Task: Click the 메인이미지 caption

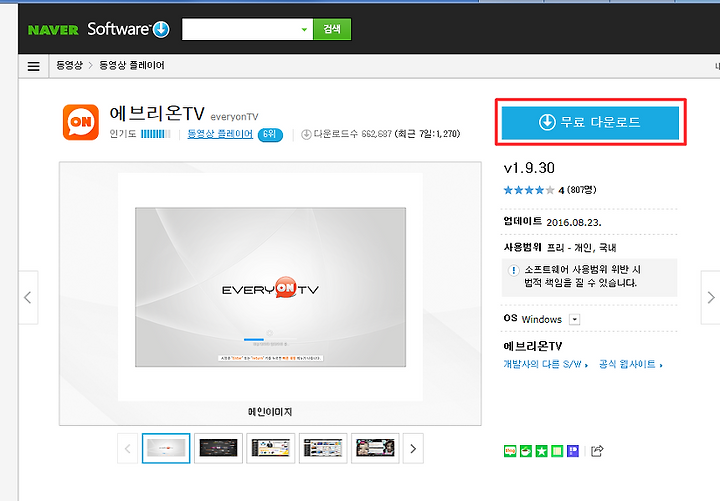Action: (270, 412)
